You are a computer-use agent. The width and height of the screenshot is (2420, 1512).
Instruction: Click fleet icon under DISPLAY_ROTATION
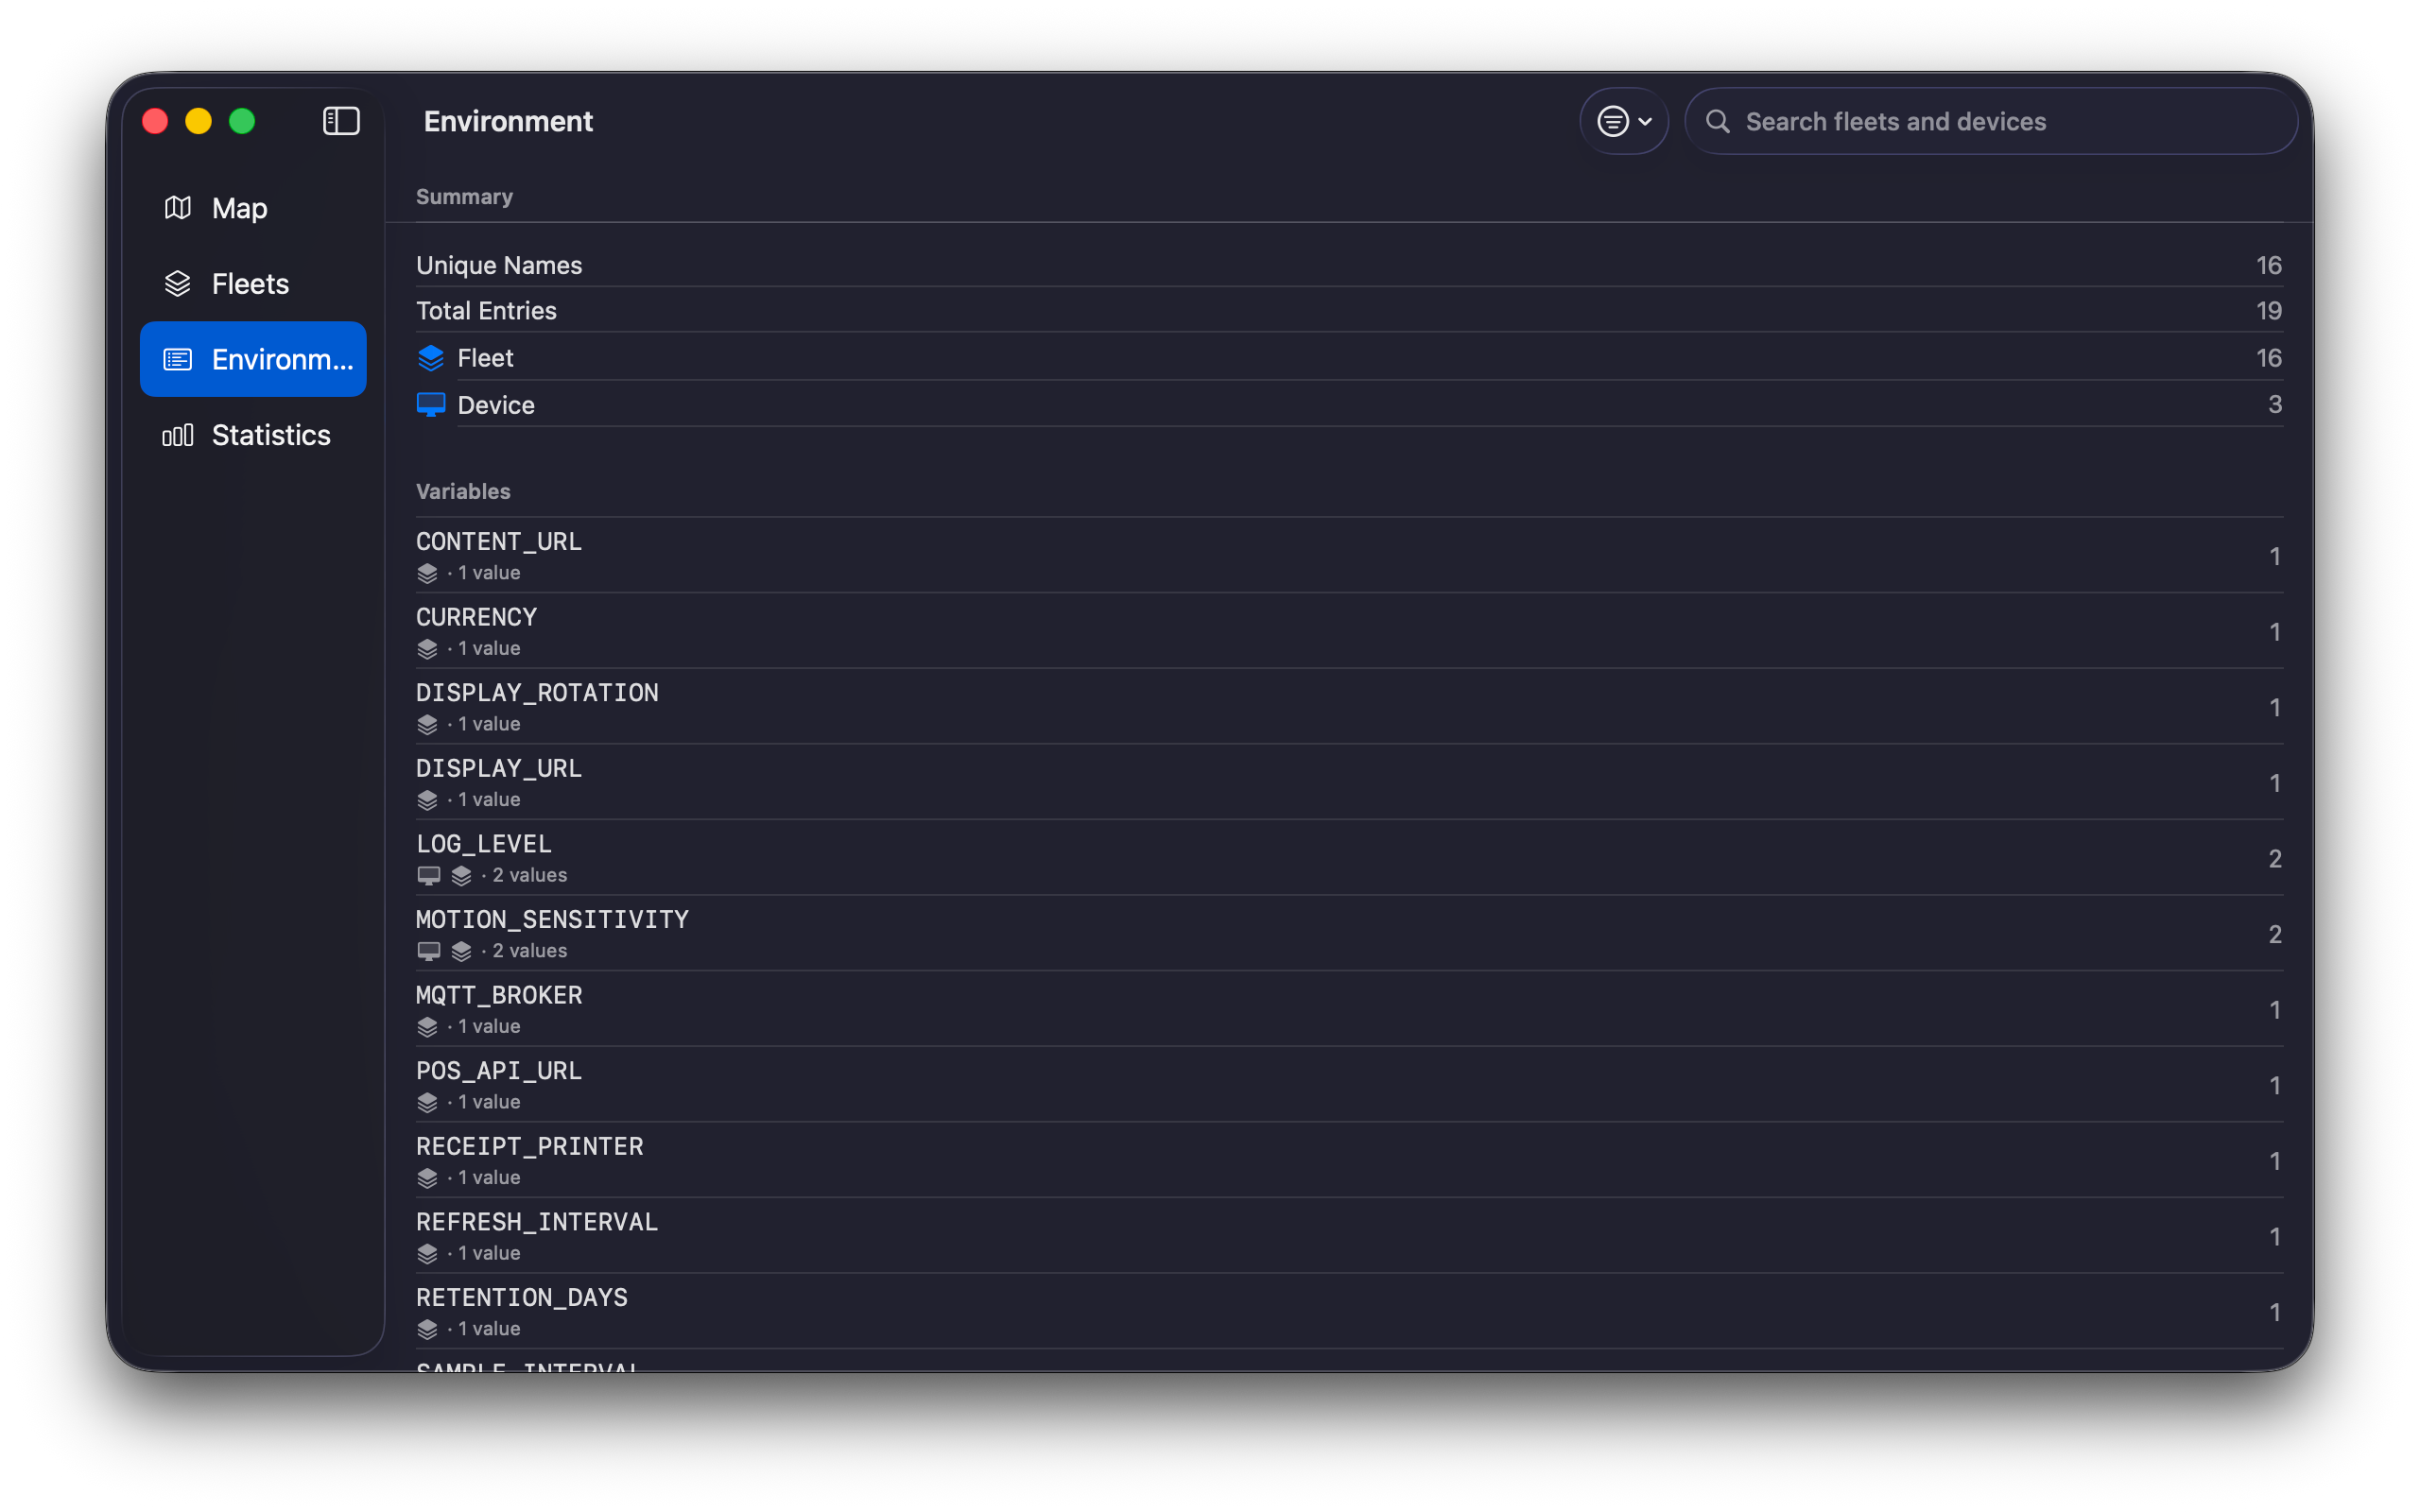[x=427, y=724]
